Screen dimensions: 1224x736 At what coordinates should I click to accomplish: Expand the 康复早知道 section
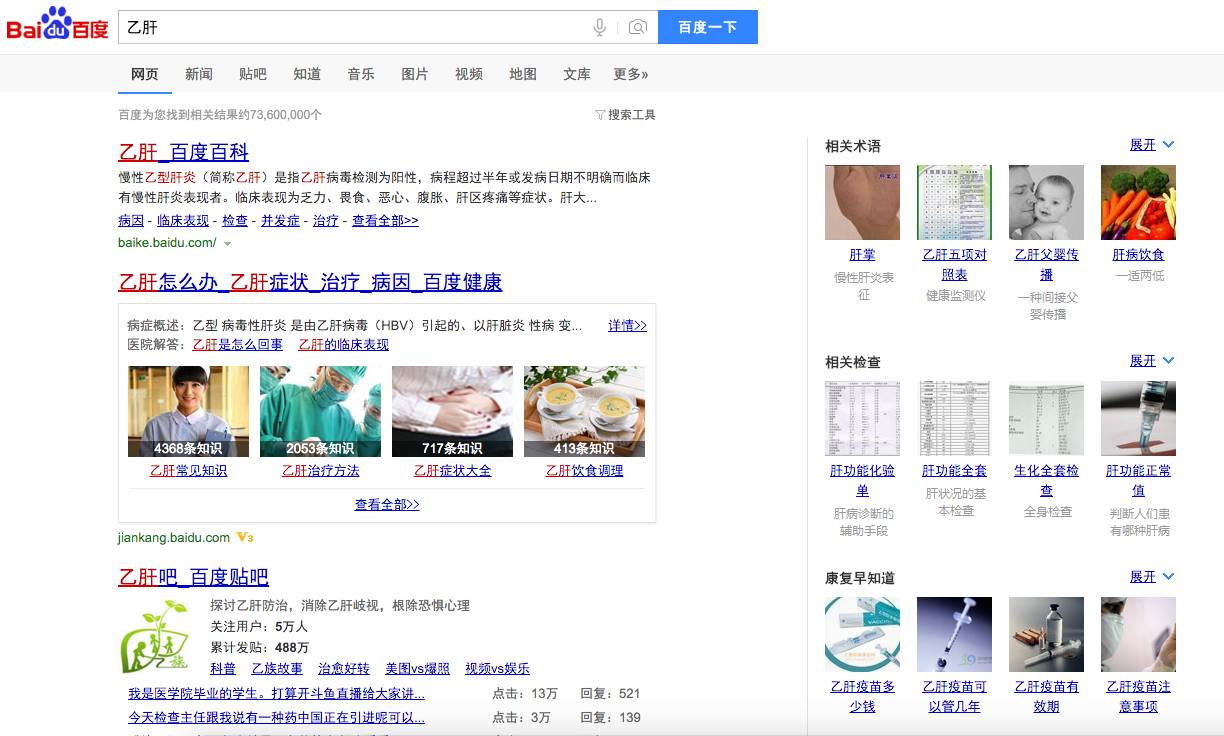click(1152, 577)
